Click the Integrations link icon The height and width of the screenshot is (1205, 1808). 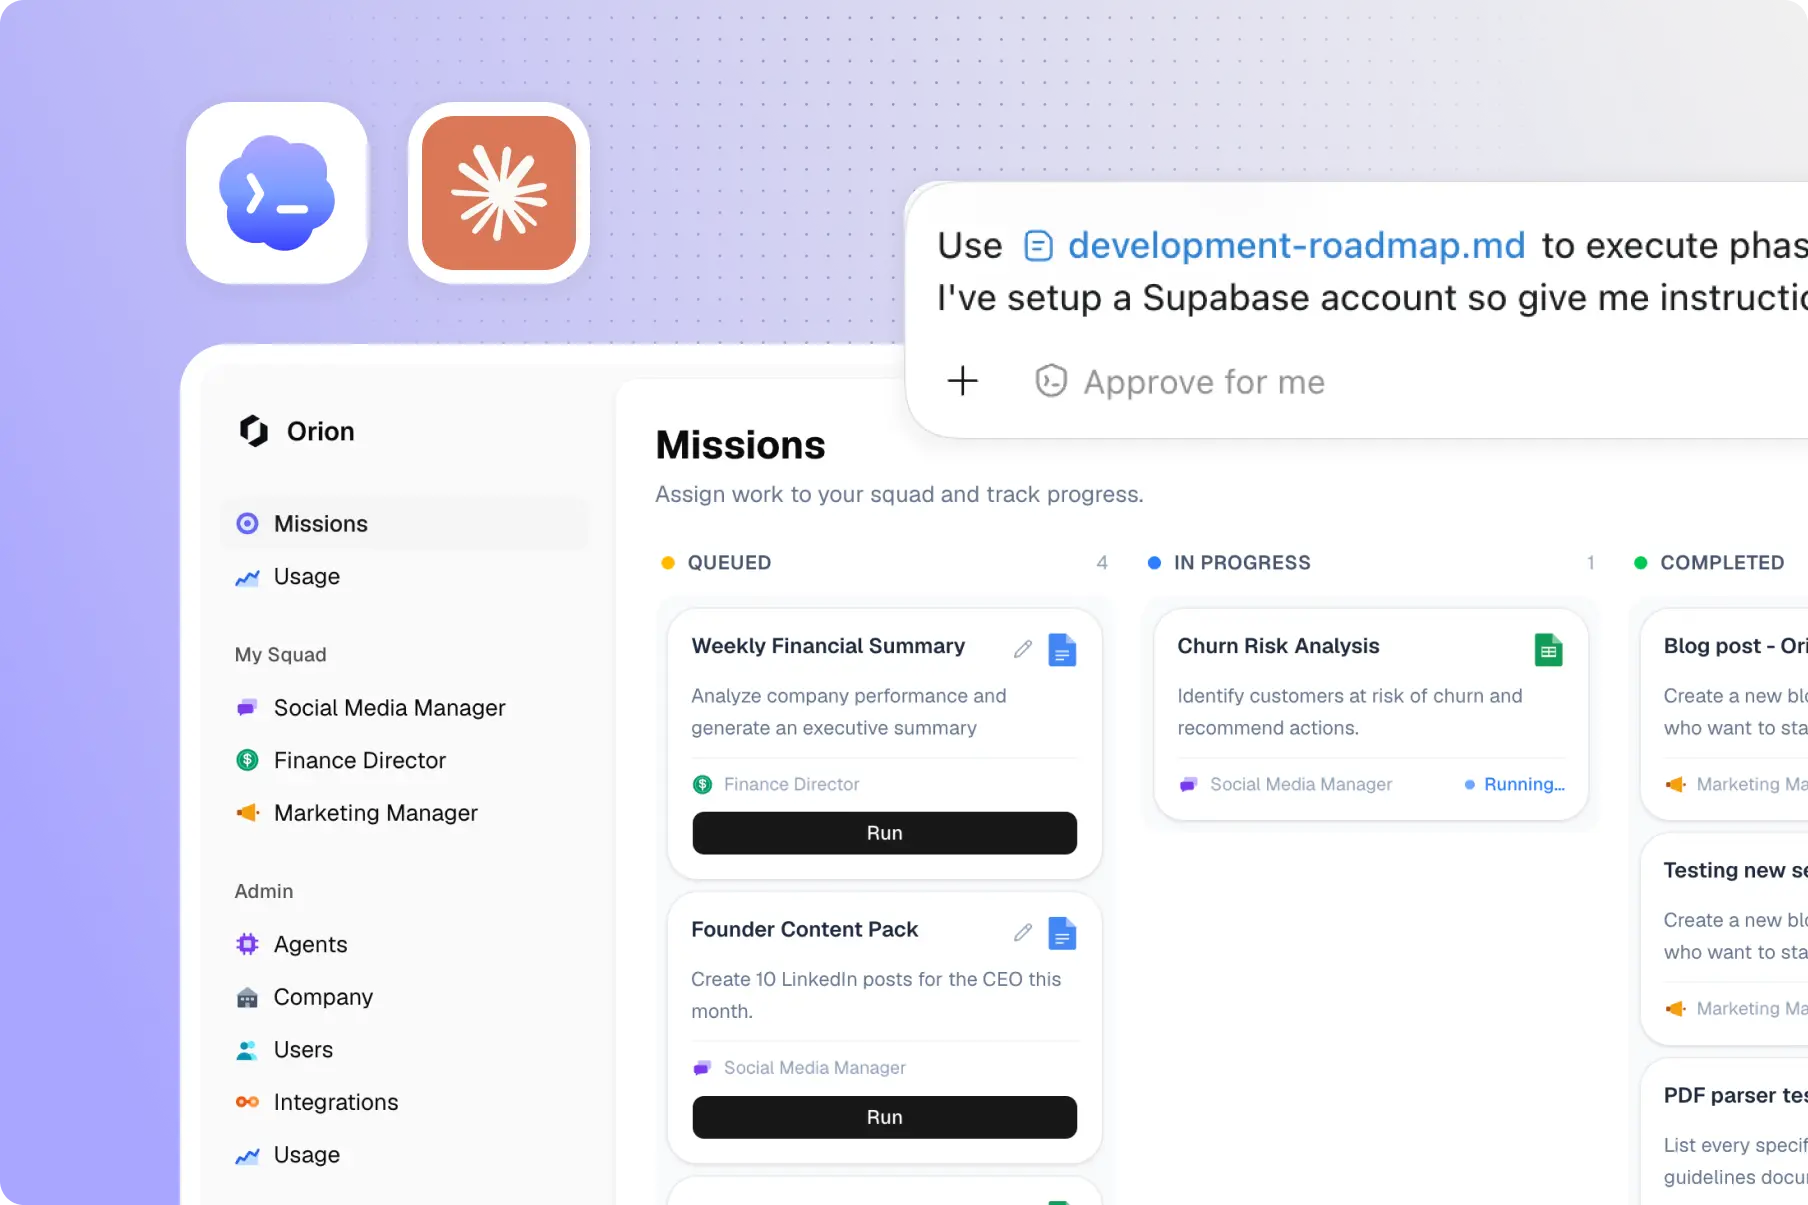247,1102
